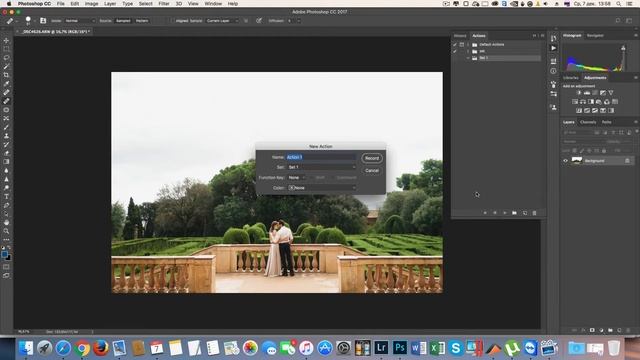640x360 pixels.
Task: Click the Action 1 name field
Action: click(x=322, y=157)
